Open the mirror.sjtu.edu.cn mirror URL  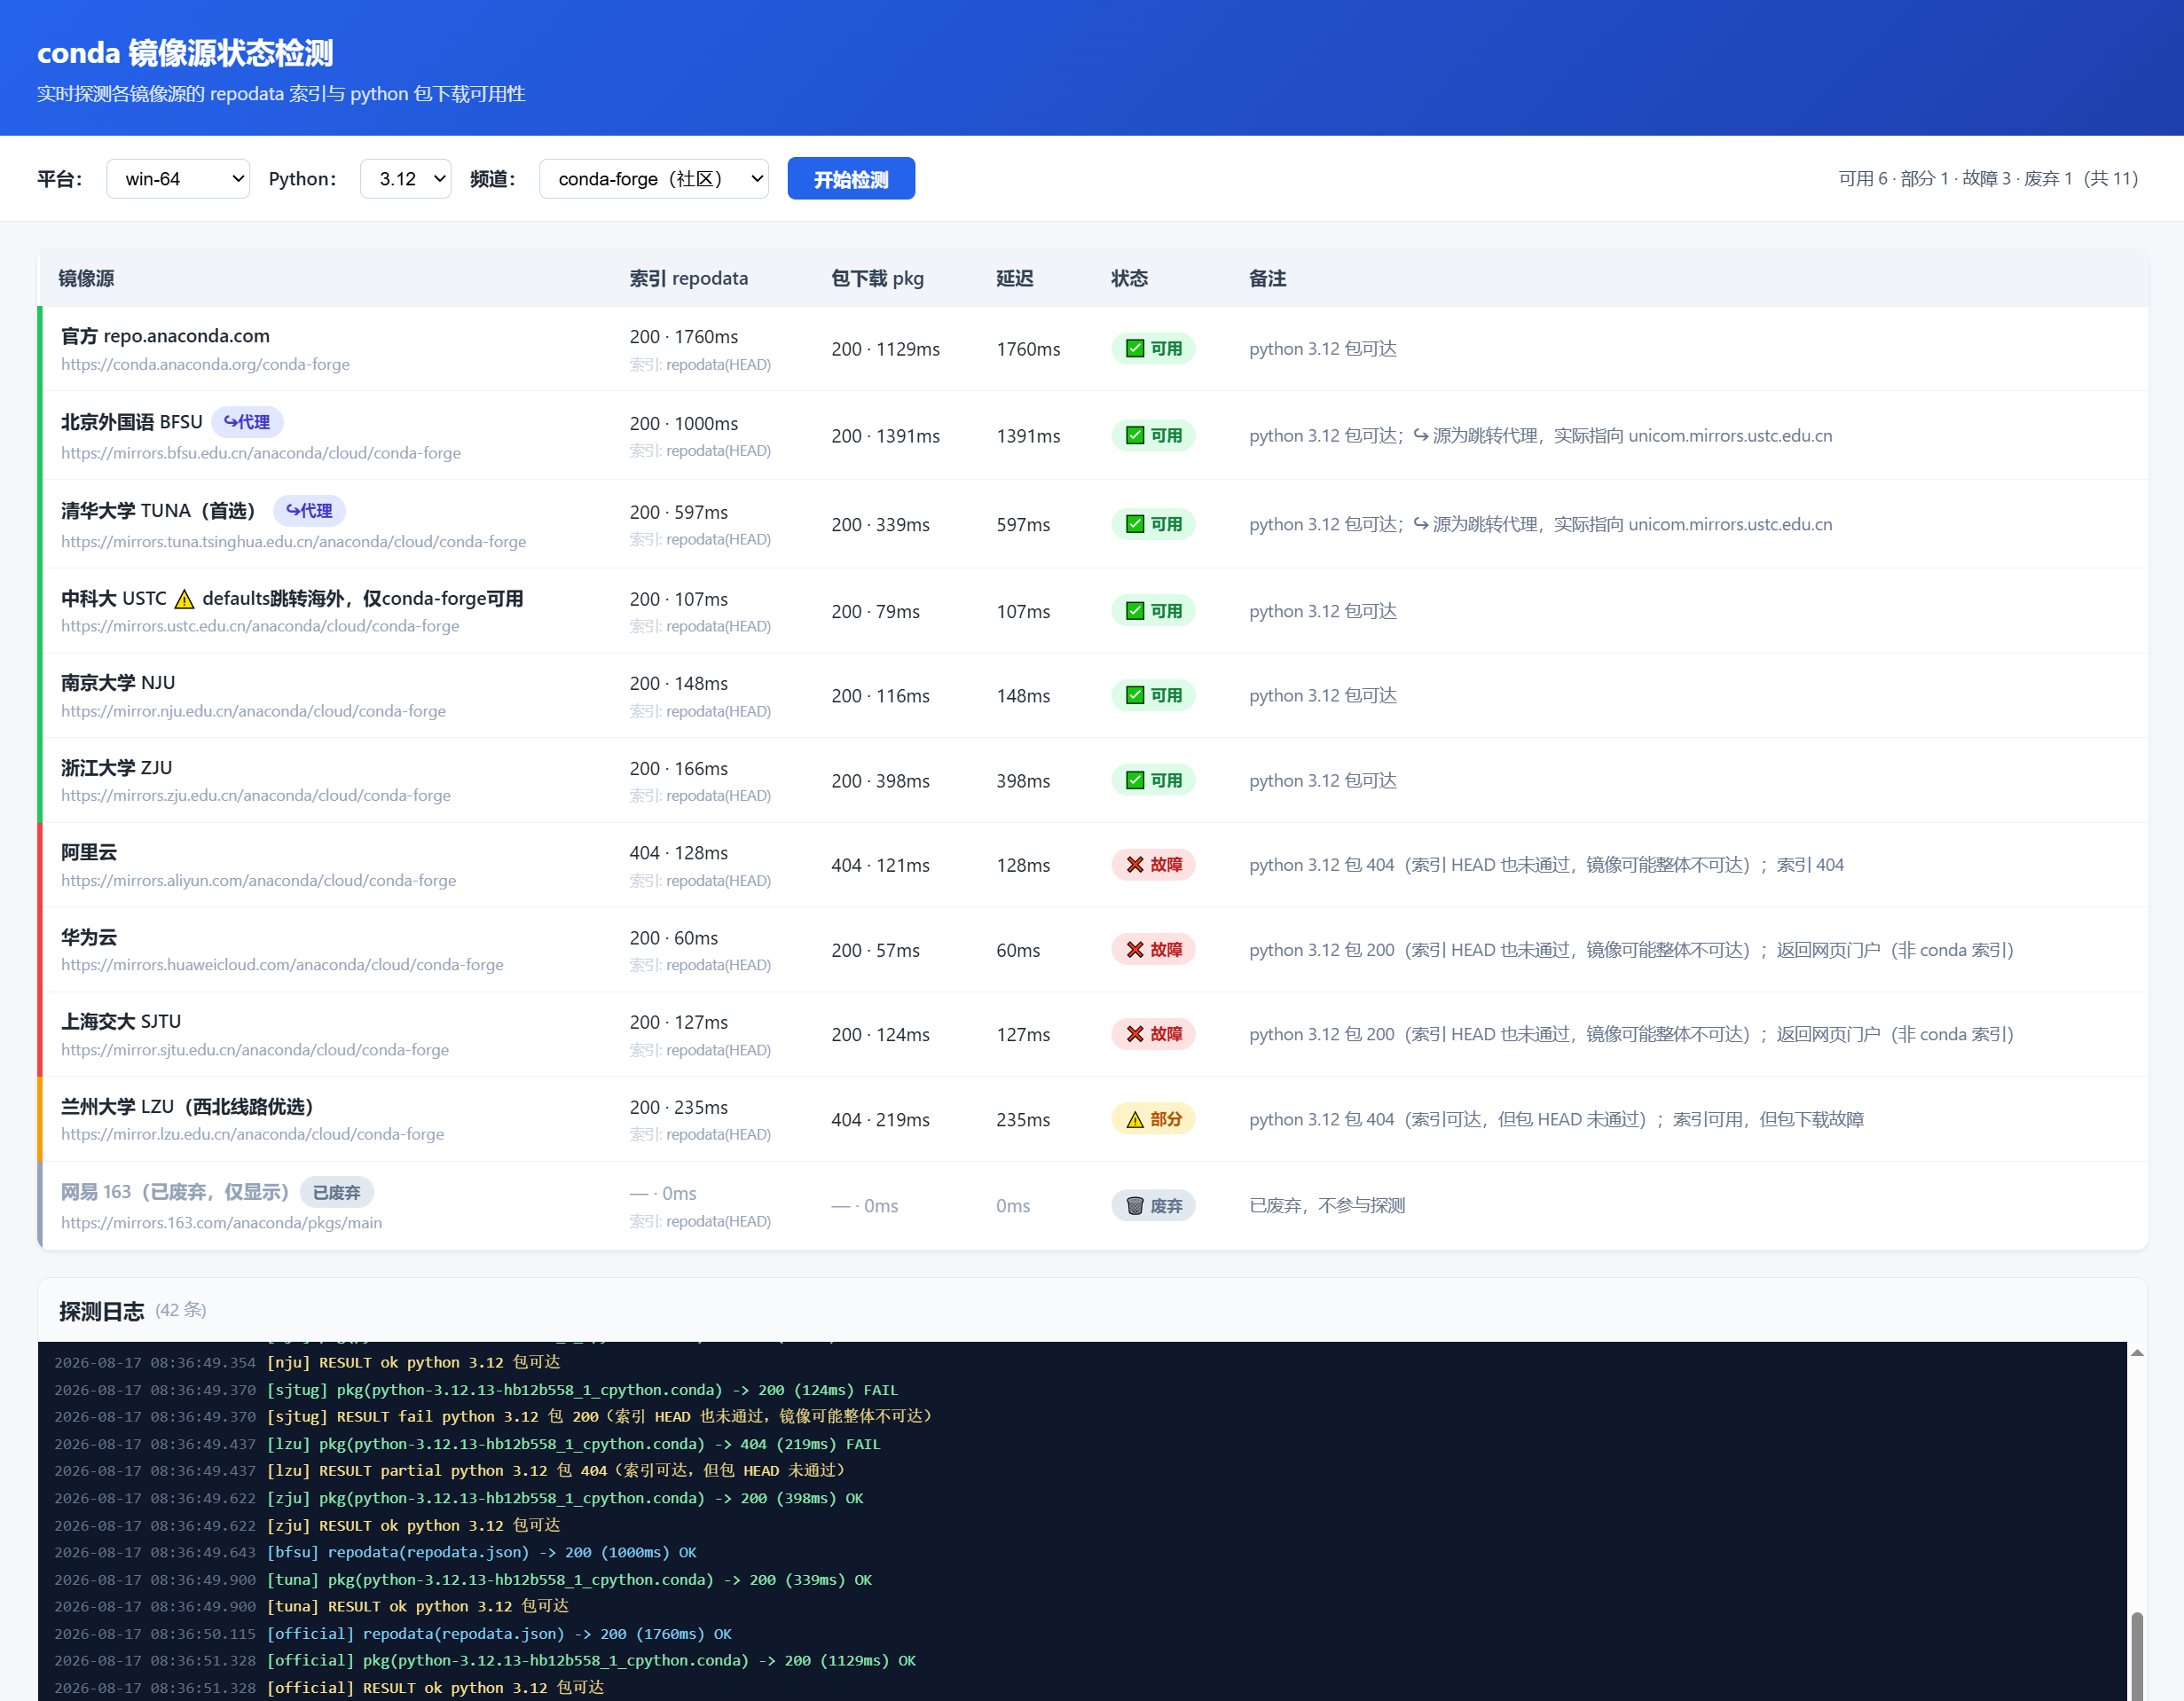255,1050
